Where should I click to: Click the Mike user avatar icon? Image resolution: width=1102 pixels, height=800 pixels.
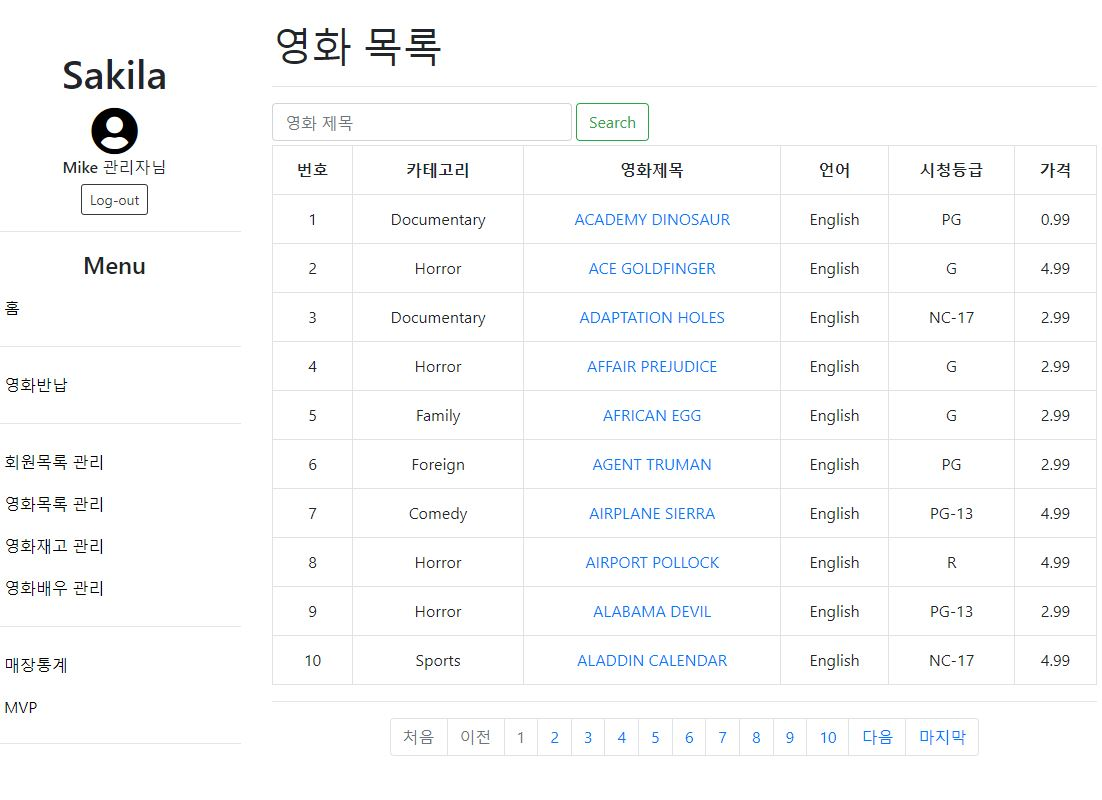coord(115,131)
